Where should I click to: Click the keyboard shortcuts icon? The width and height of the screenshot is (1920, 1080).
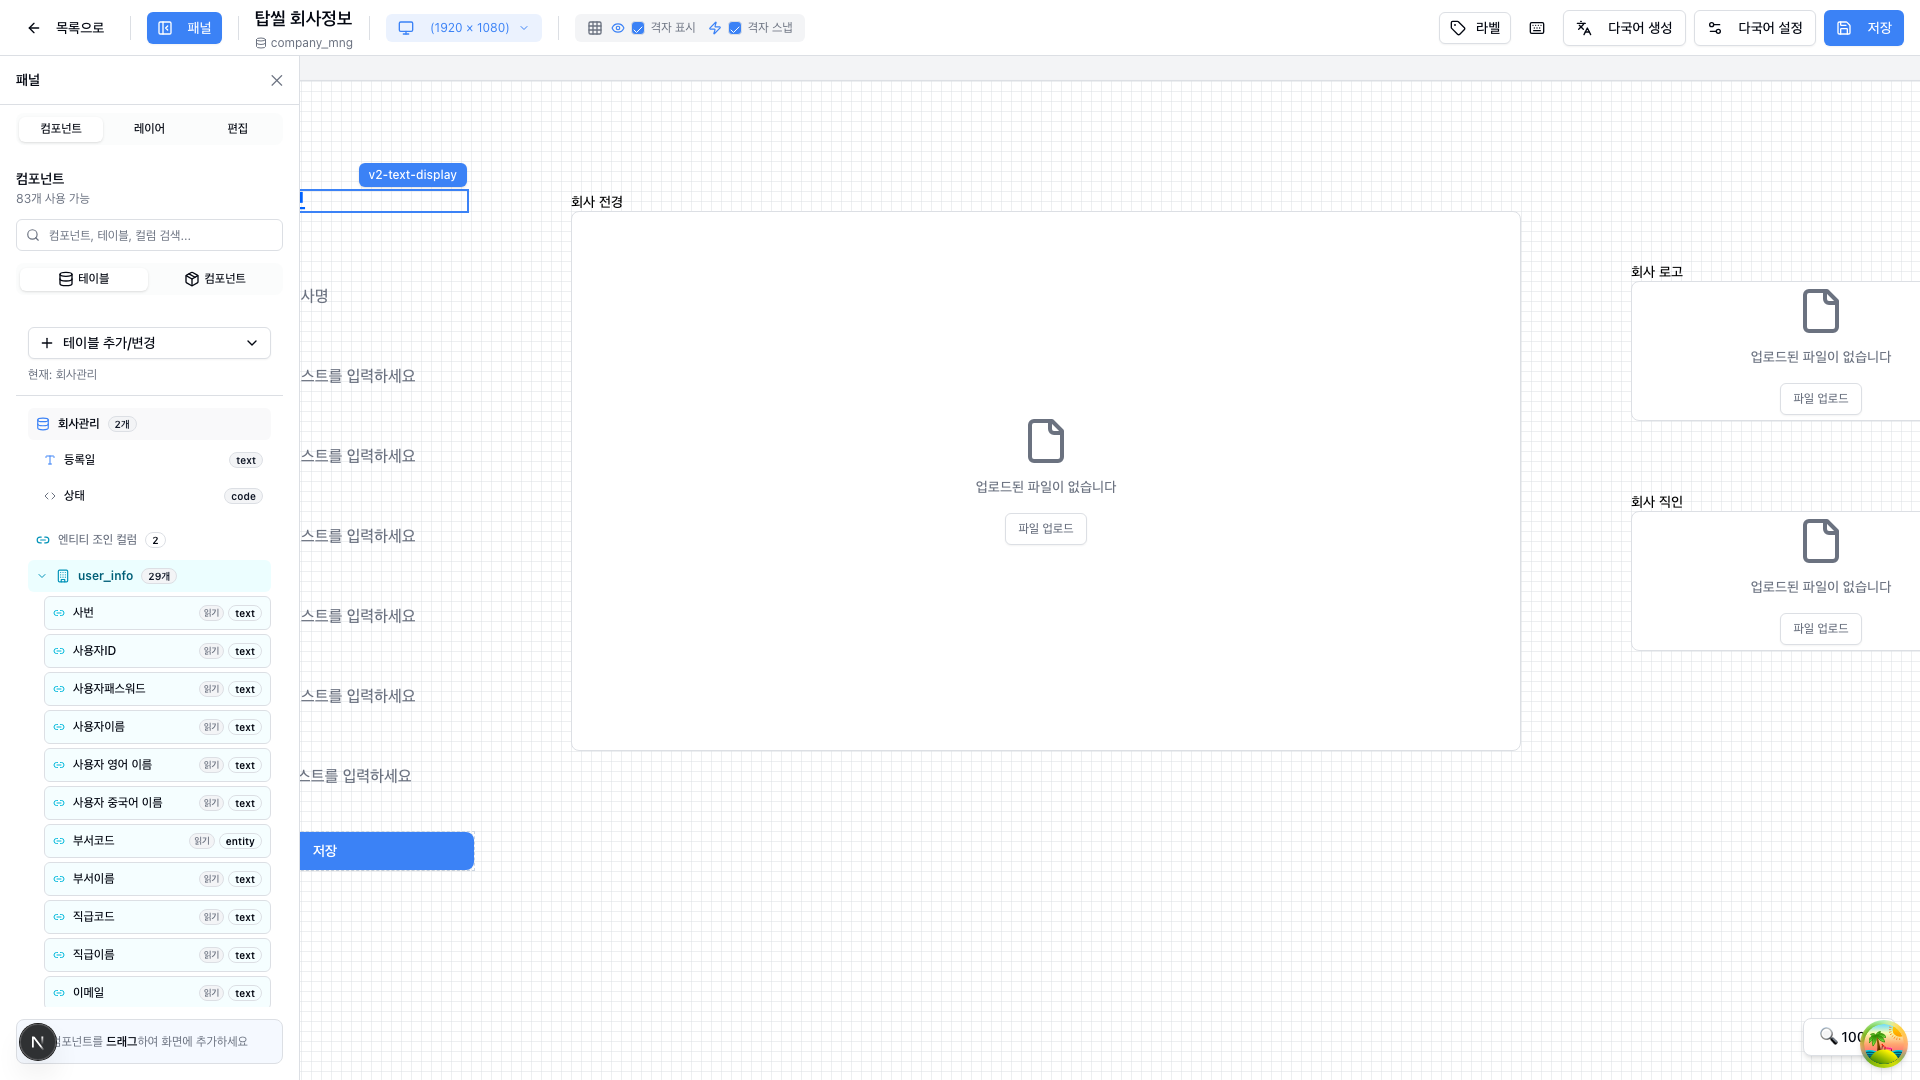point(1537,28)
